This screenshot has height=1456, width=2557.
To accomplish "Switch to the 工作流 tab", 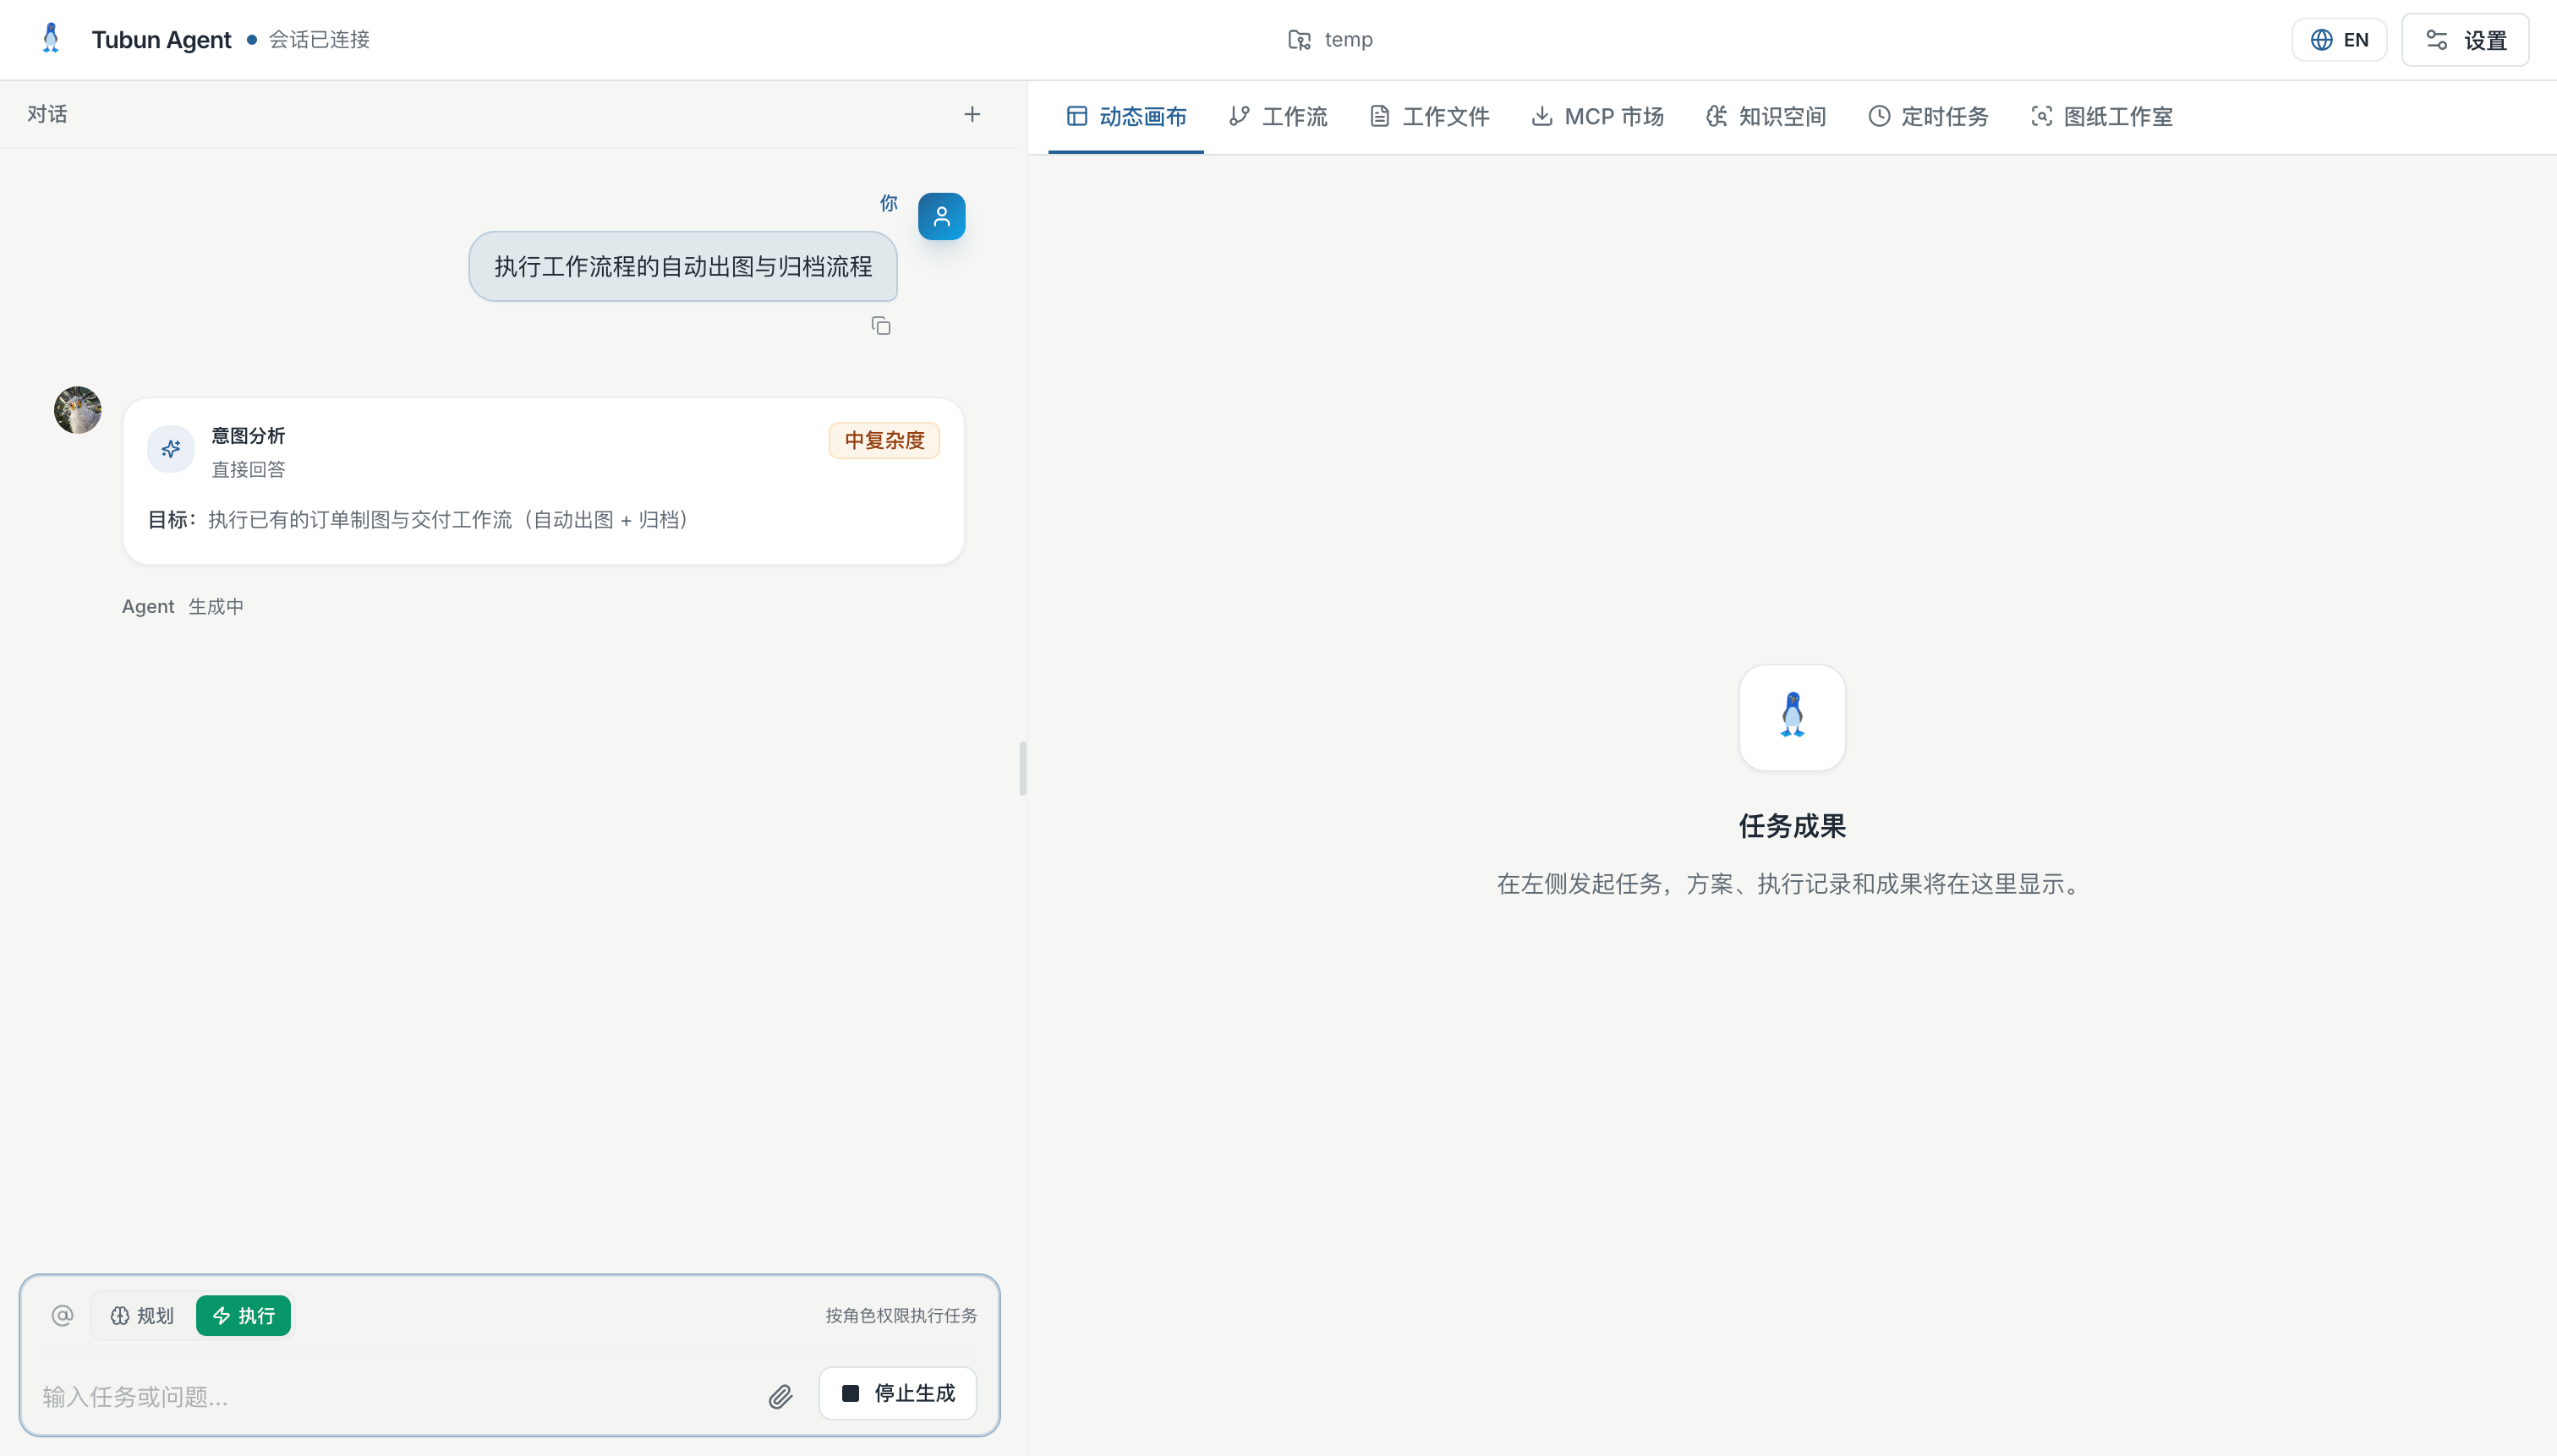I will pos(1277,117).
